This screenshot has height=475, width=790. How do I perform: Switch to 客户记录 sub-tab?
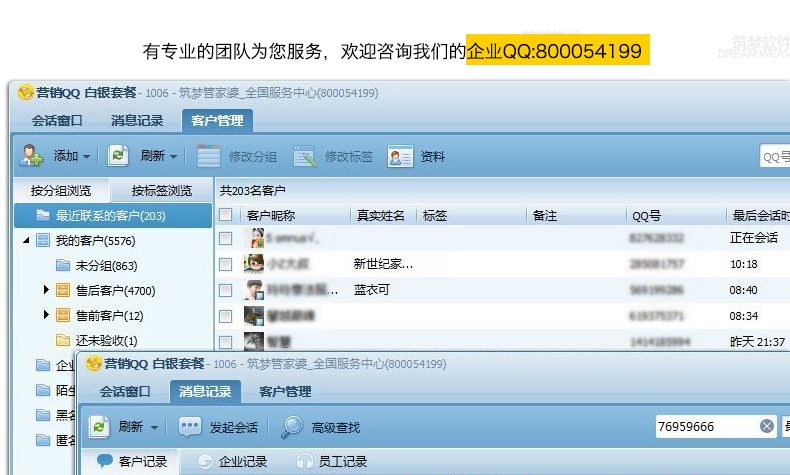[131, 461]
